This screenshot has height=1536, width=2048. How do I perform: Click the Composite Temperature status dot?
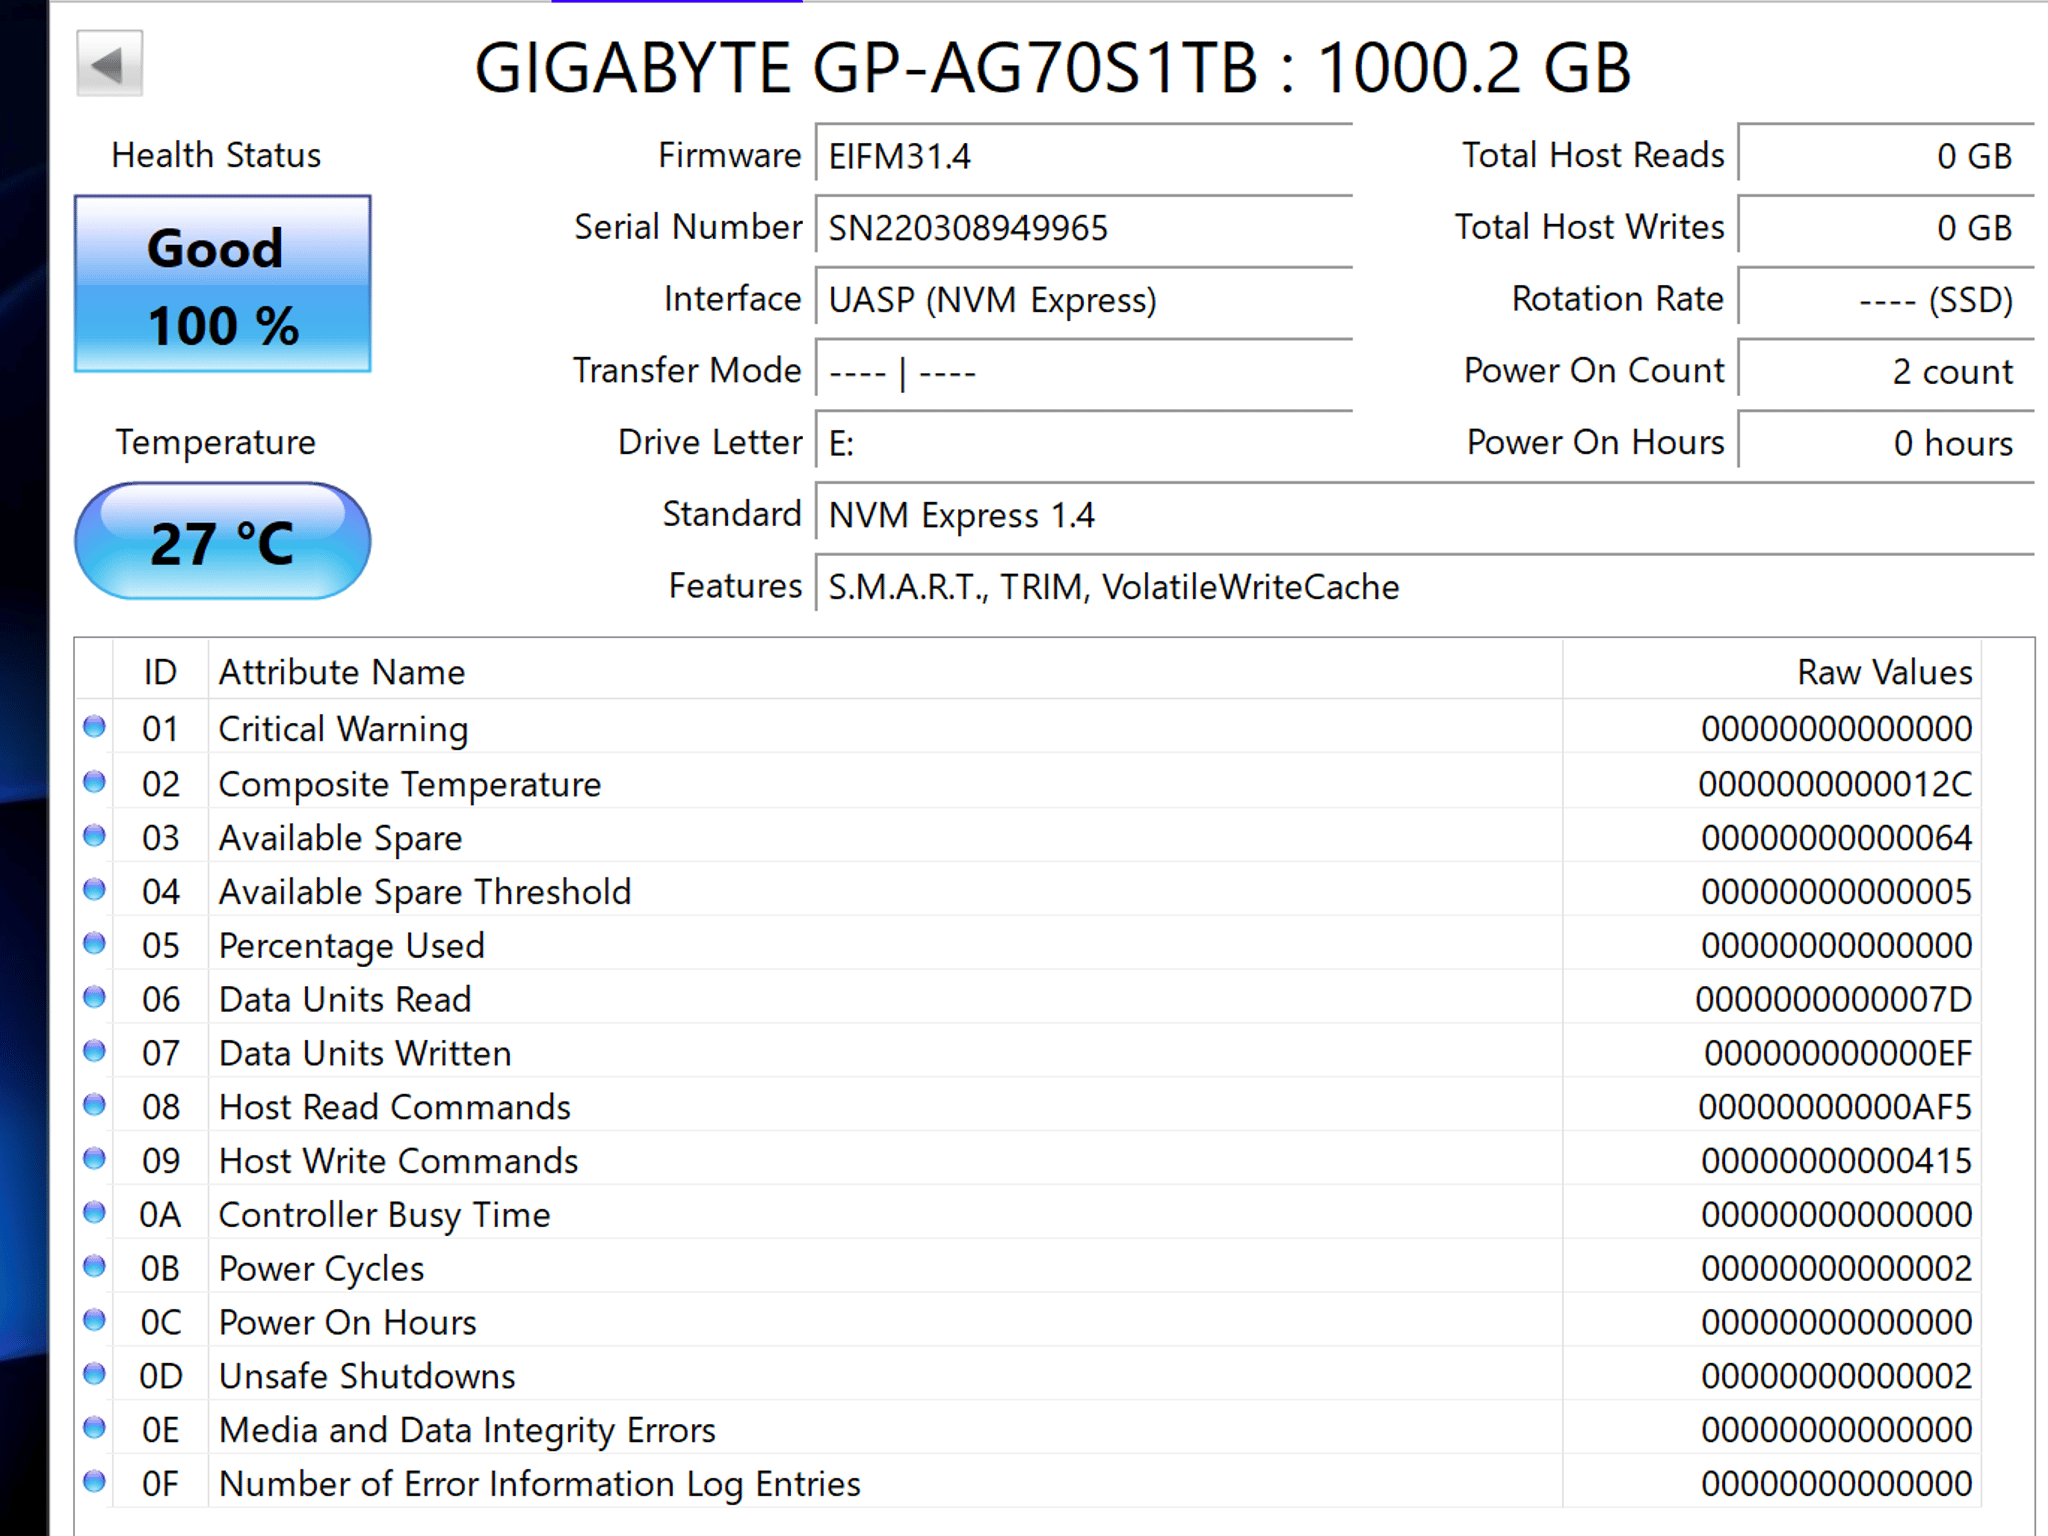(x=95, y=782)
